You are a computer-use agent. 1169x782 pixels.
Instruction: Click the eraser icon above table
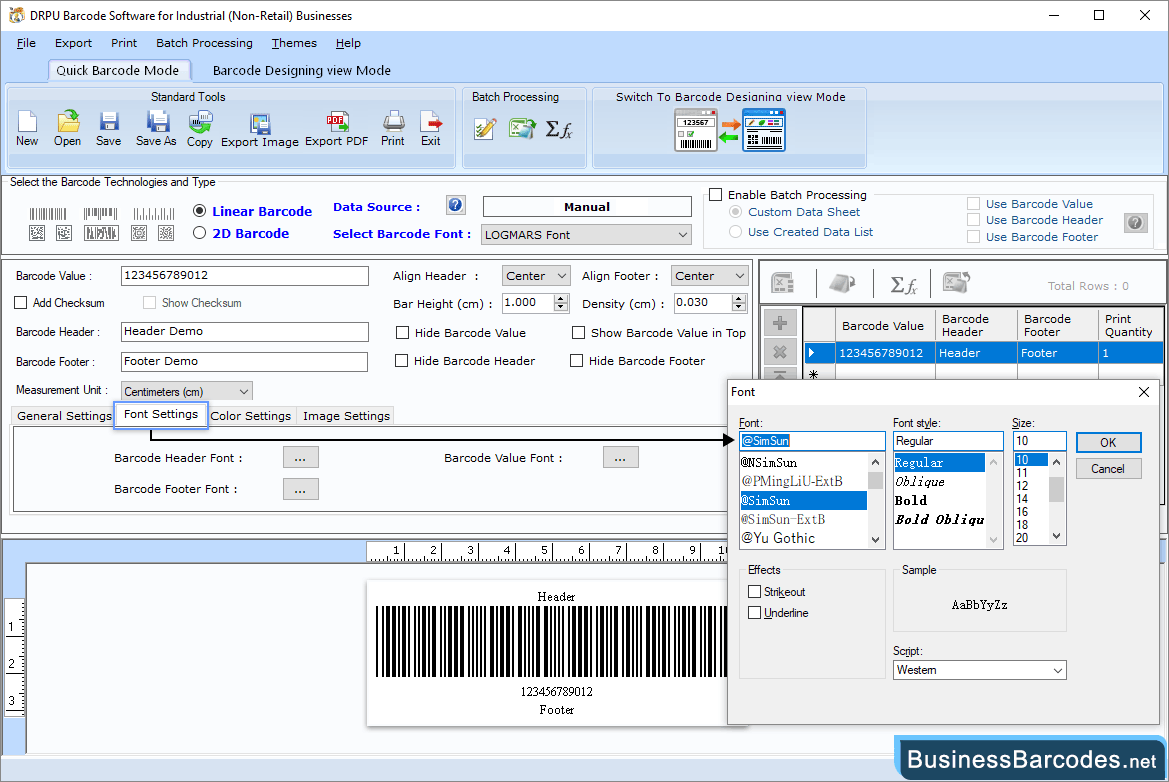(x=842, y=283)
